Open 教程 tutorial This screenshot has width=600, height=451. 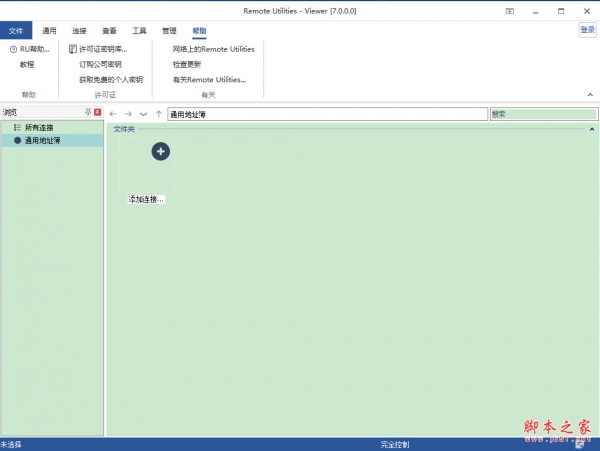(27, 64)
